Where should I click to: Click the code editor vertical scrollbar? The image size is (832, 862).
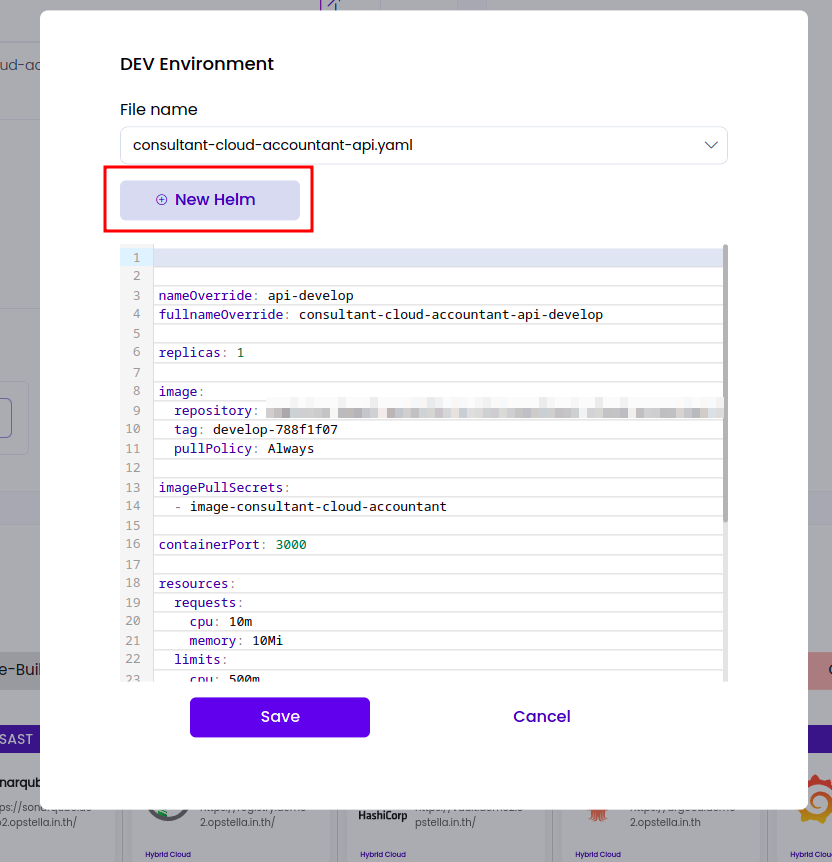[x=725, y=383]
